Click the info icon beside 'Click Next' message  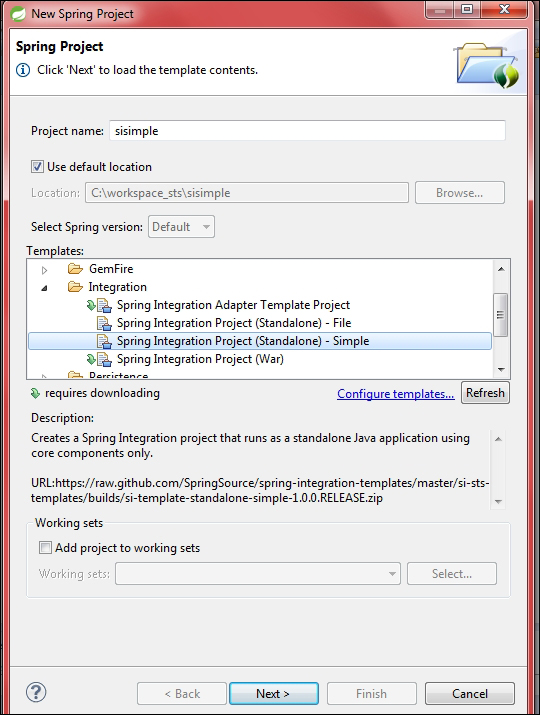pos(23,70)
